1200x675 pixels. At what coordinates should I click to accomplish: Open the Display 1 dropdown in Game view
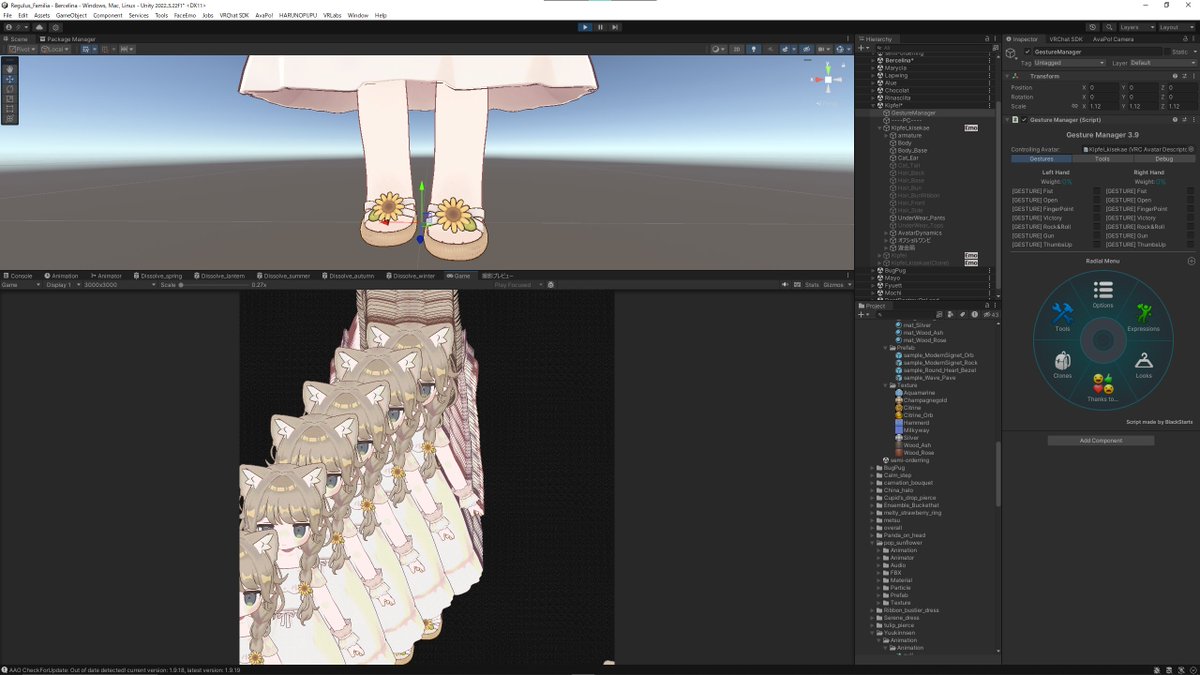[x=63, y=285]
